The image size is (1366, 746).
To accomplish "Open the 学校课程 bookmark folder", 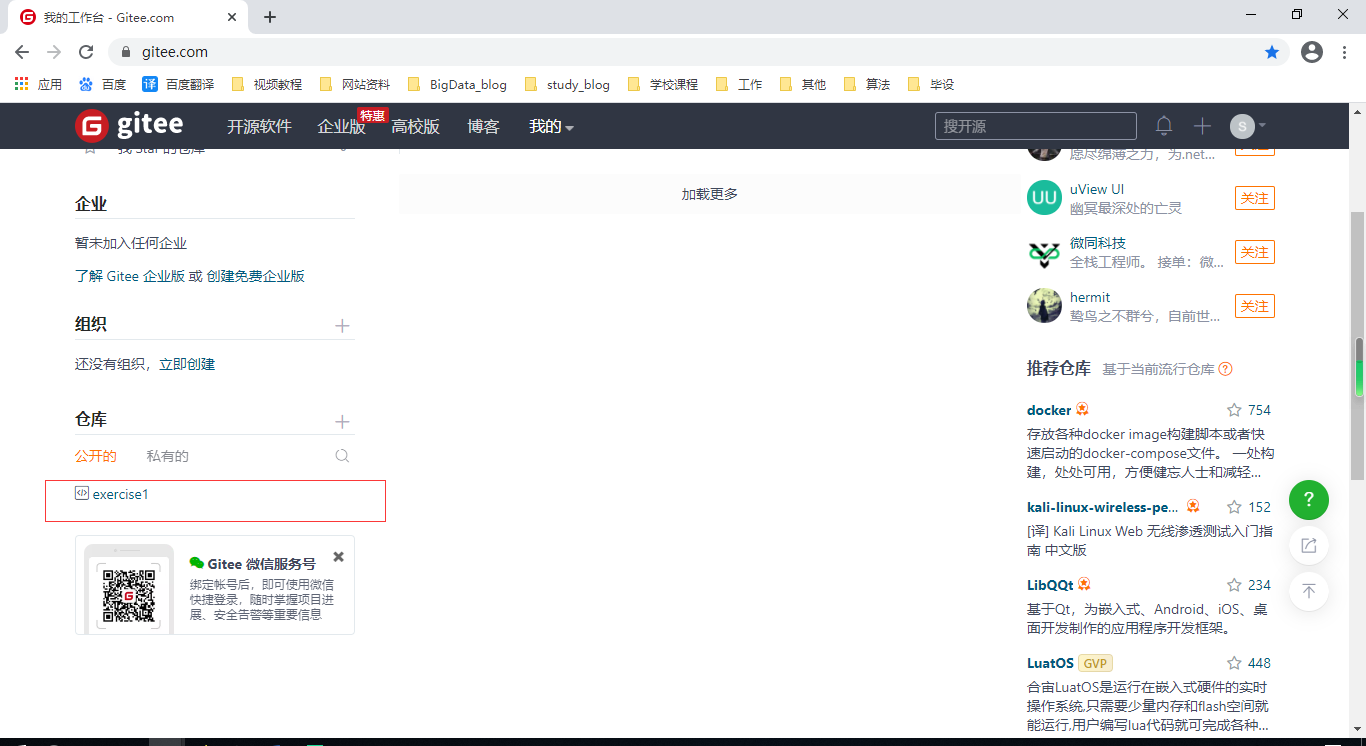I will [x=662, y=84].
